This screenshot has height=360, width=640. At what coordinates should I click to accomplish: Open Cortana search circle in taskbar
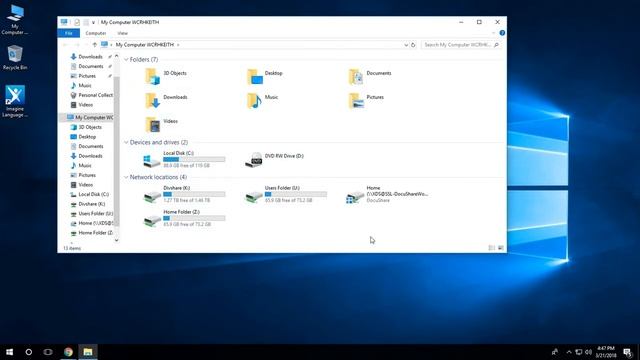coord(29,352)
